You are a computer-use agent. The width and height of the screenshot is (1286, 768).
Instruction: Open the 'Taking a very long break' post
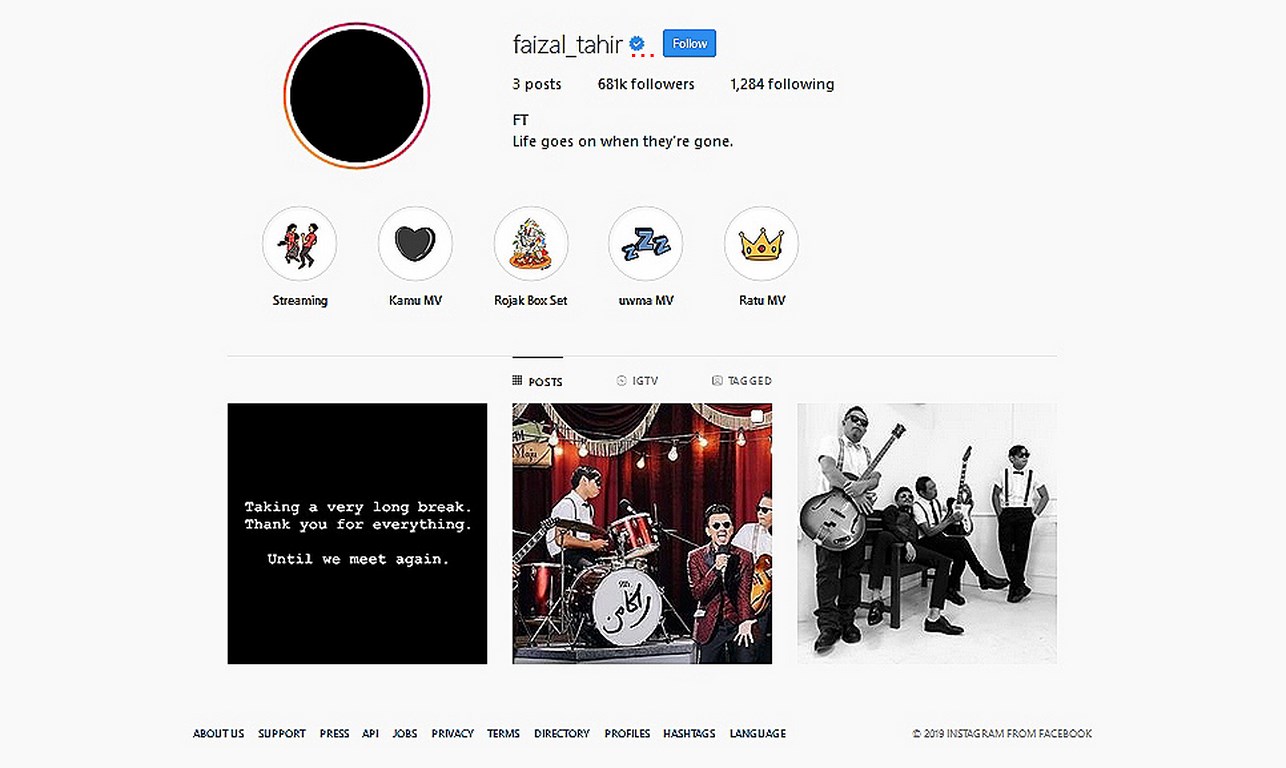pyautogui.click(x=357, y=534)
